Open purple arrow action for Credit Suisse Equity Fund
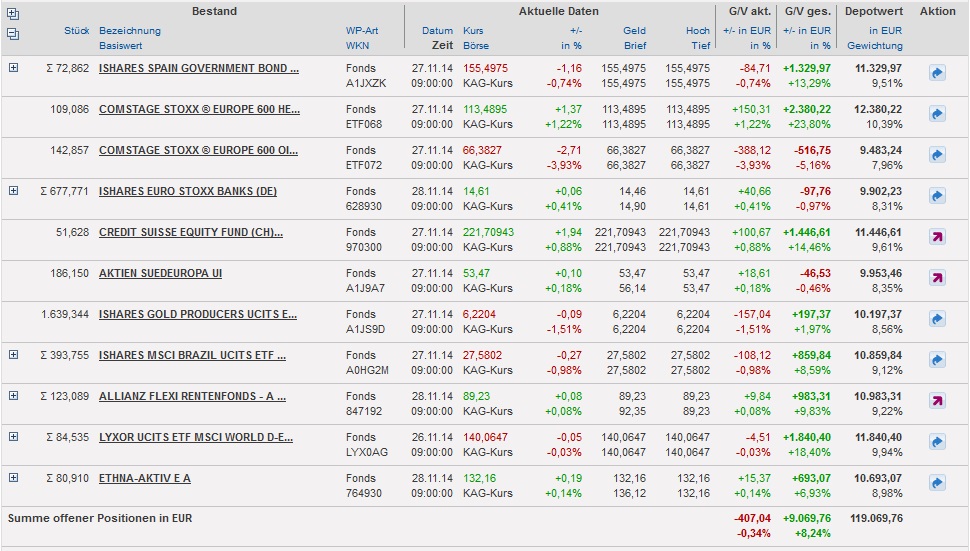The width and height of the screenshot is (970, 551). (x=937, y=238)
